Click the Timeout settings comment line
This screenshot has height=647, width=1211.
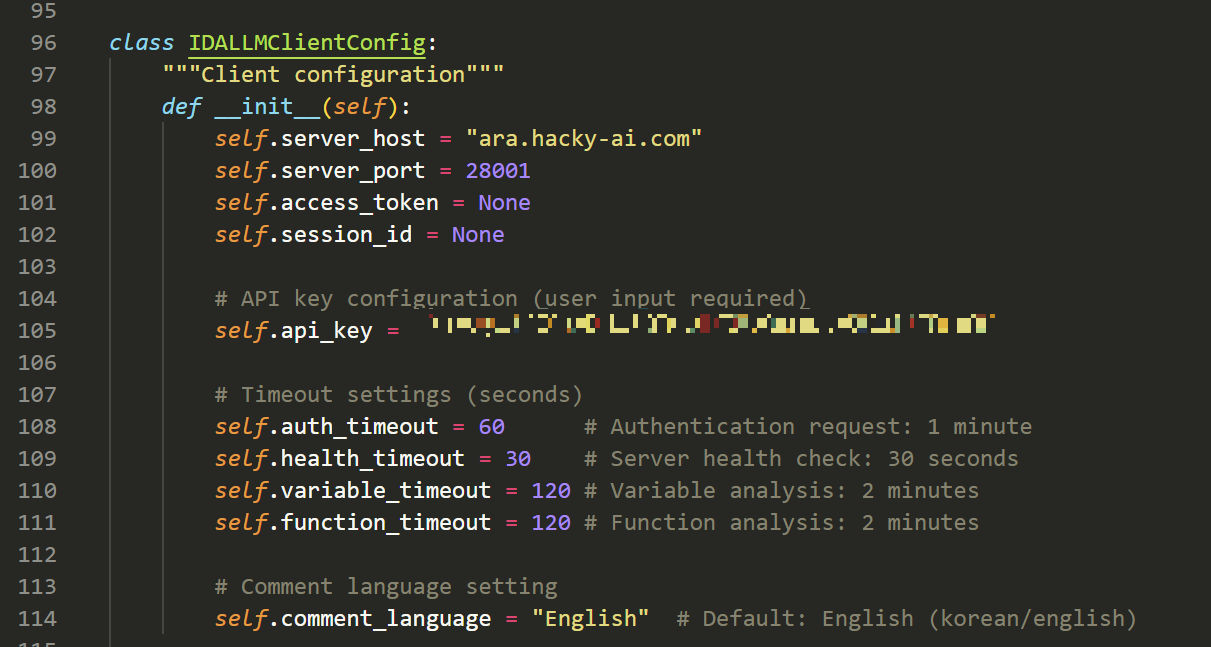[398, 395]
